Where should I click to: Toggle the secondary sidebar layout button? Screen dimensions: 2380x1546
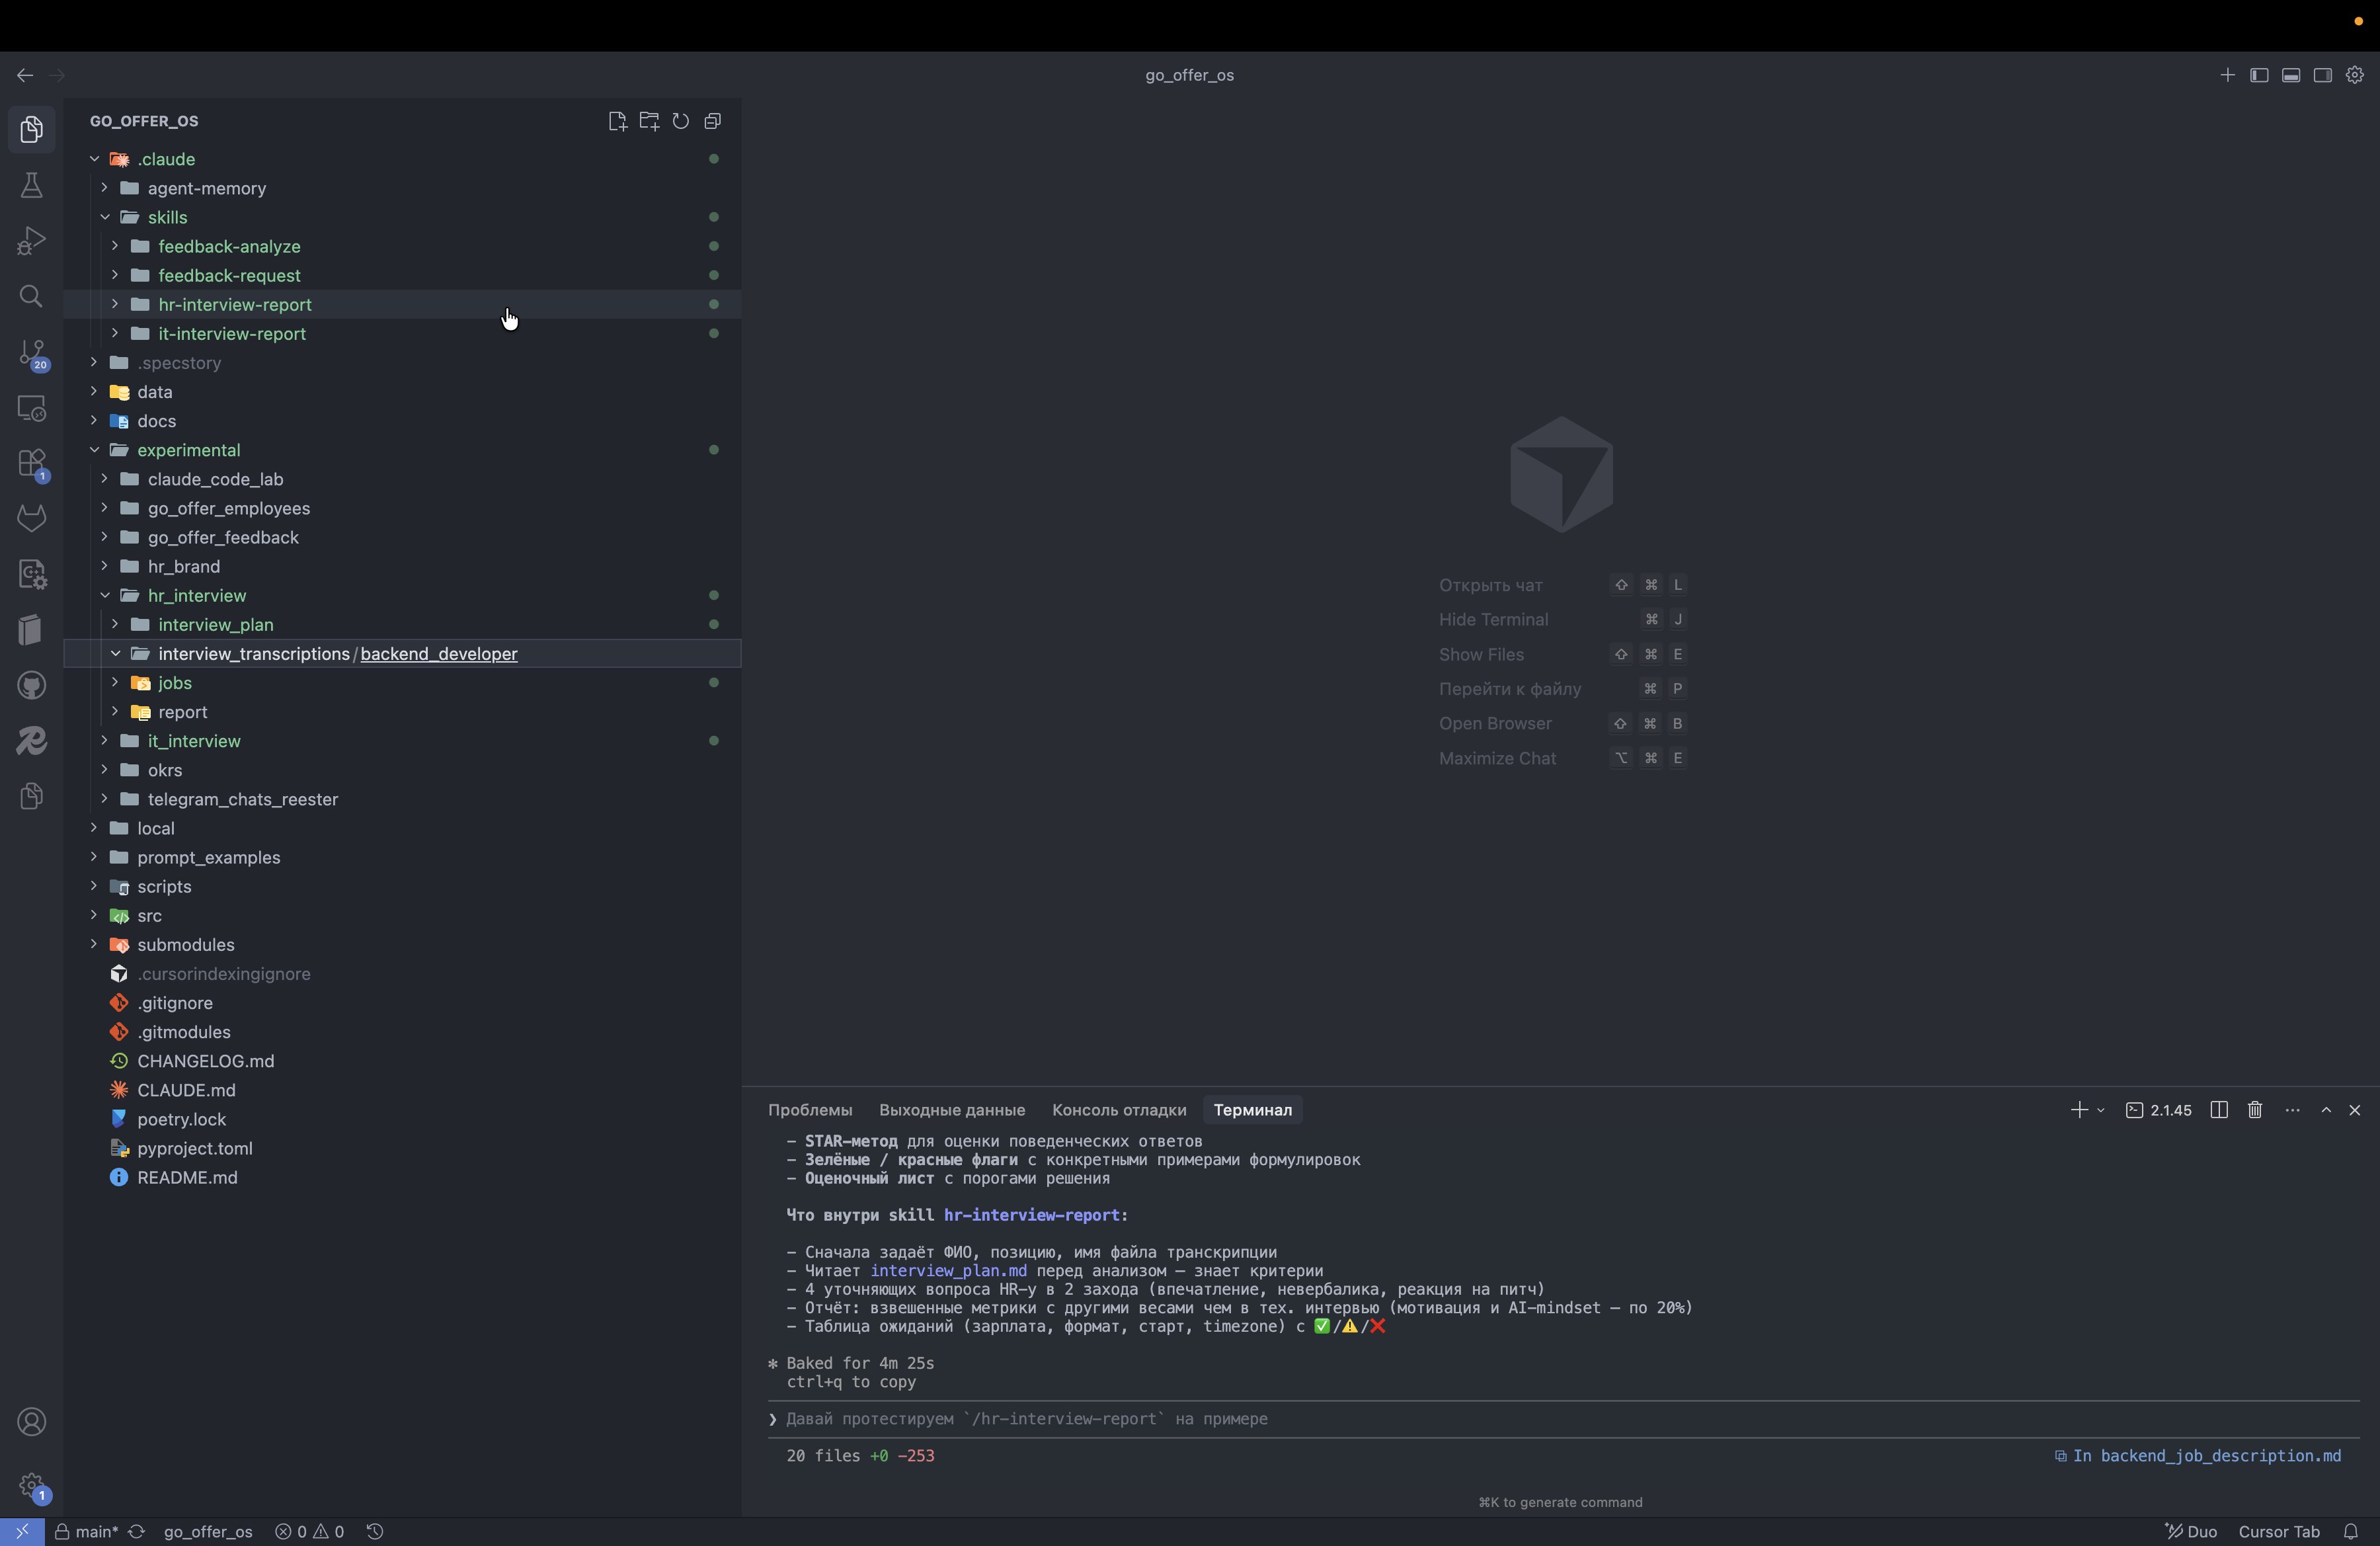click(2323, 75)
